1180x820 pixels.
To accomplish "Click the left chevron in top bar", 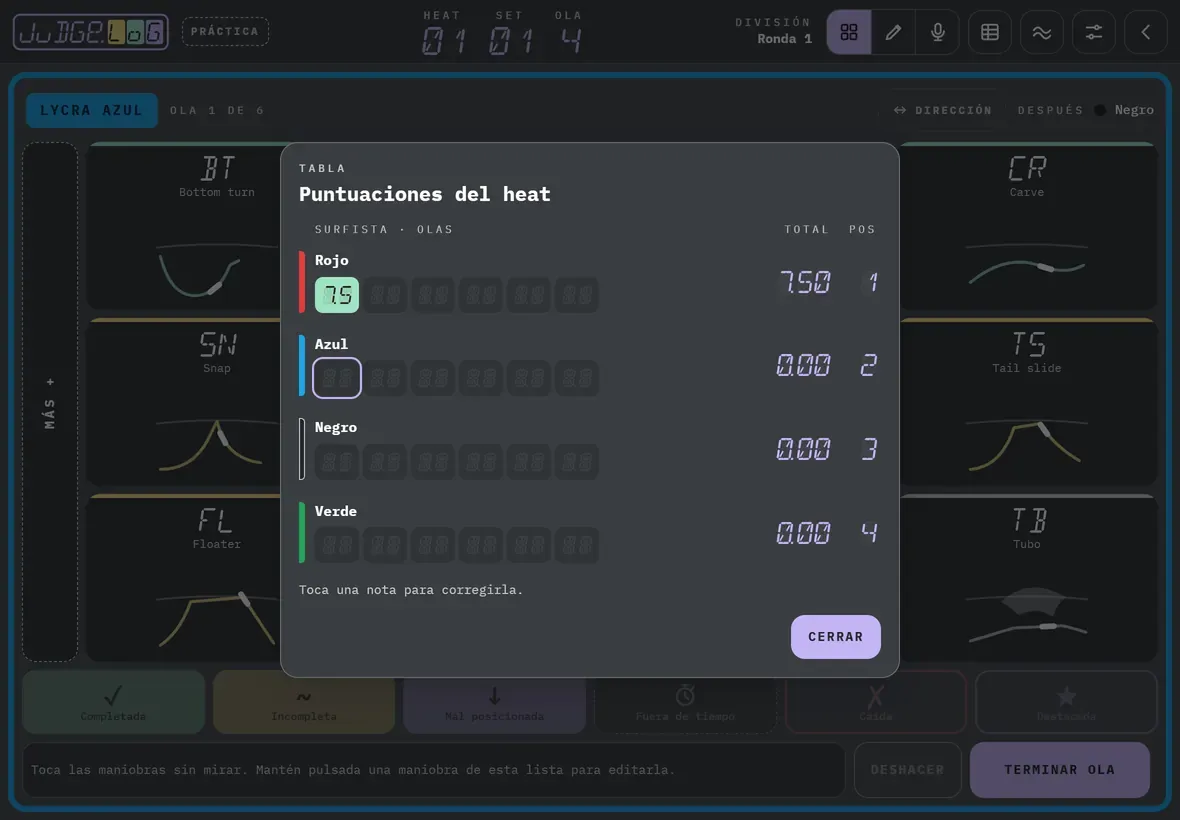I will pyautogui.click(x=1145, y=32).
